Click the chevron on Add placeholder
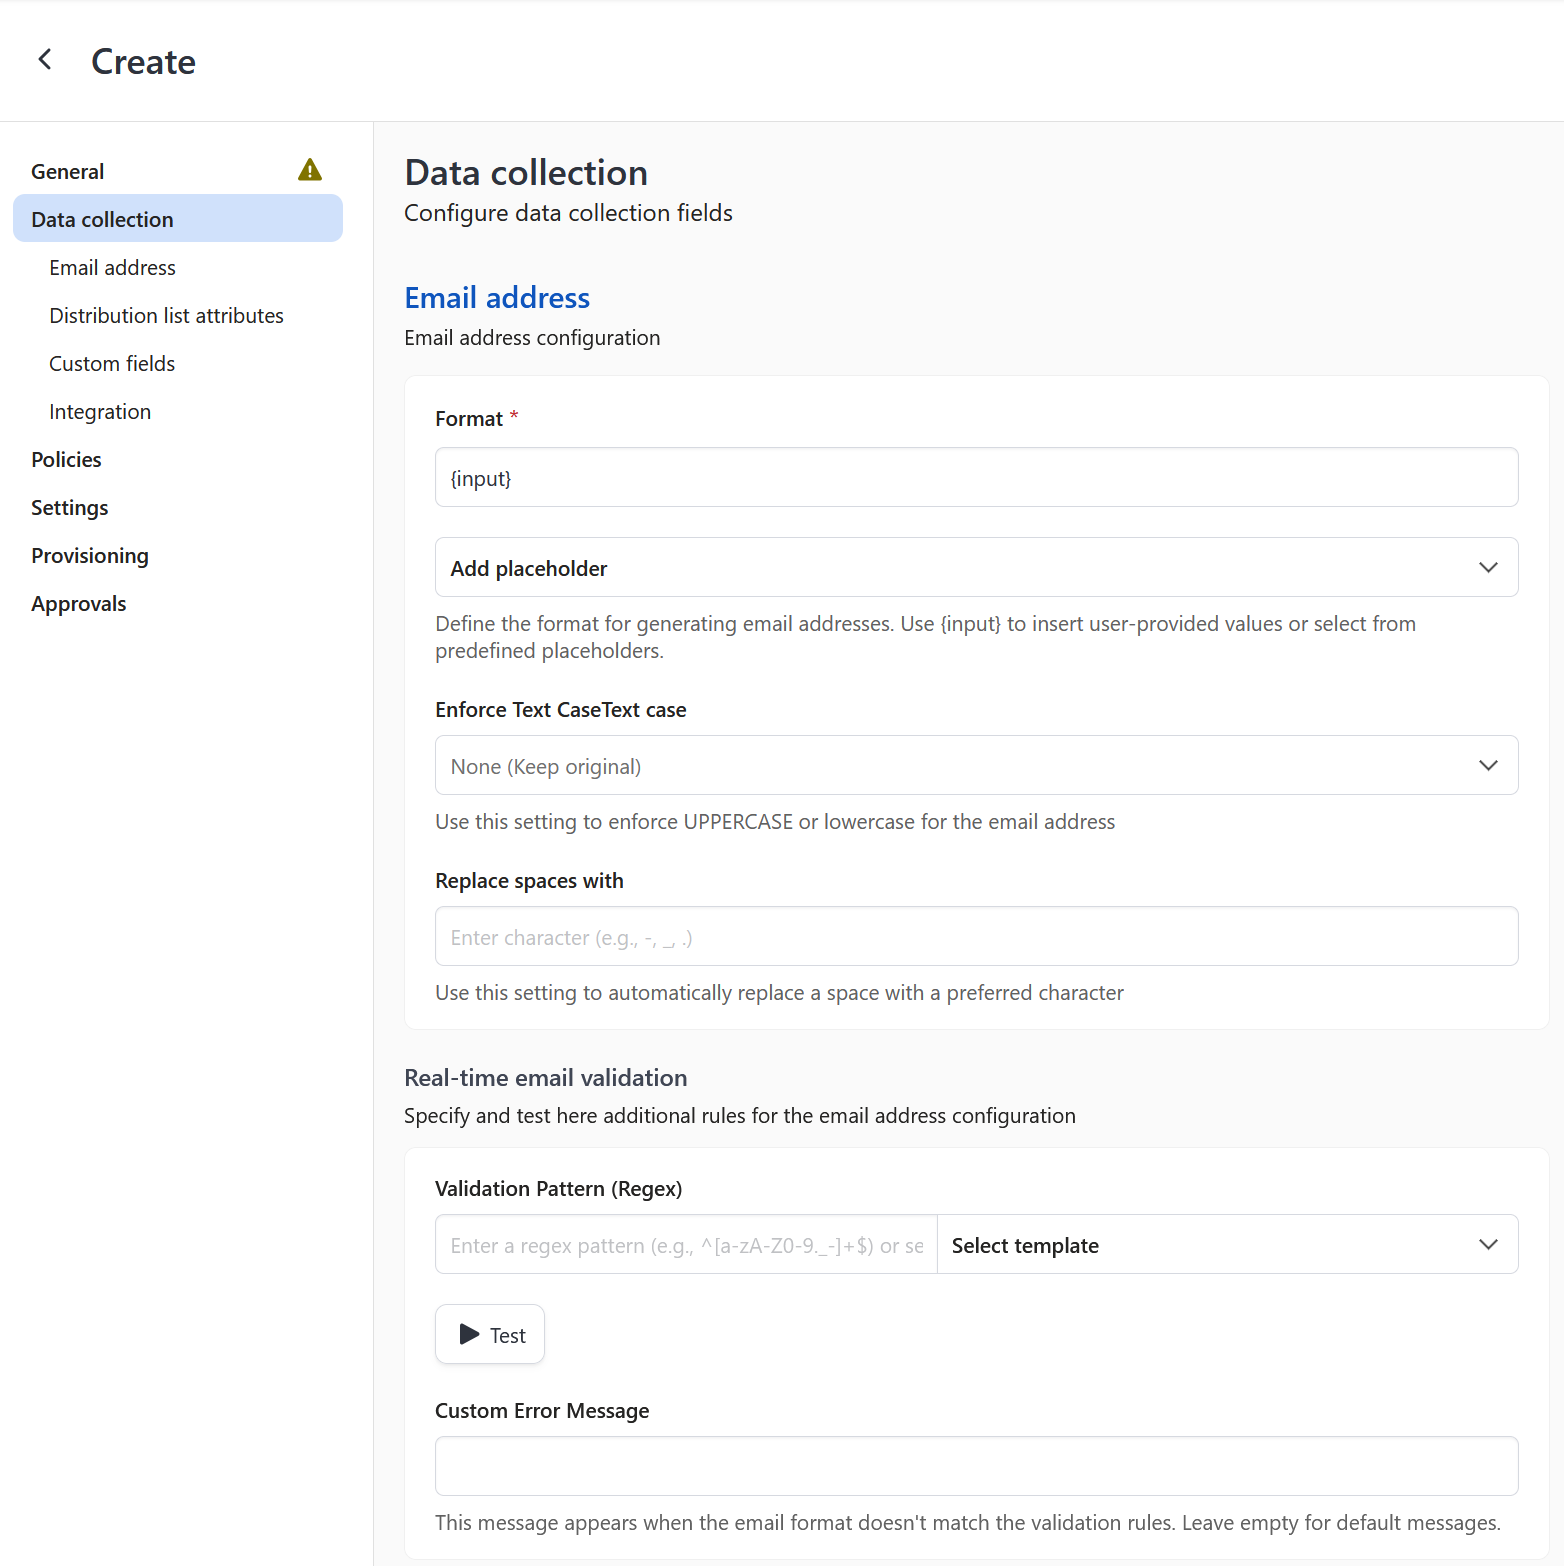This screenshot has width=1564, height=1566. (1487, 567)
